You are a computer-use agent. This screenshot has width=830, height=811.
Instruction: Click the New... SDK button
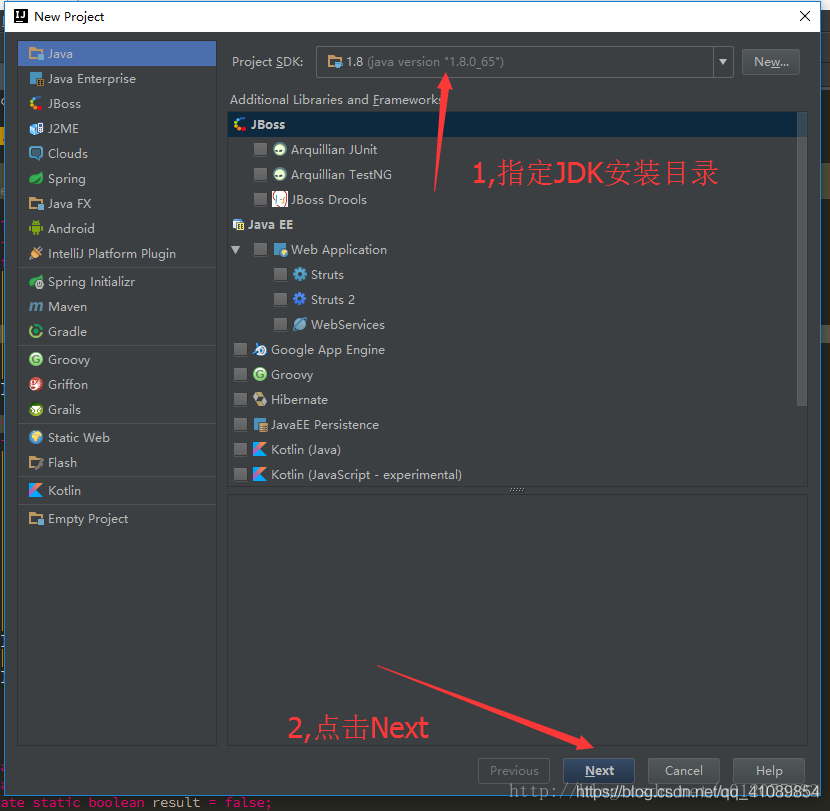pos(771,62)
